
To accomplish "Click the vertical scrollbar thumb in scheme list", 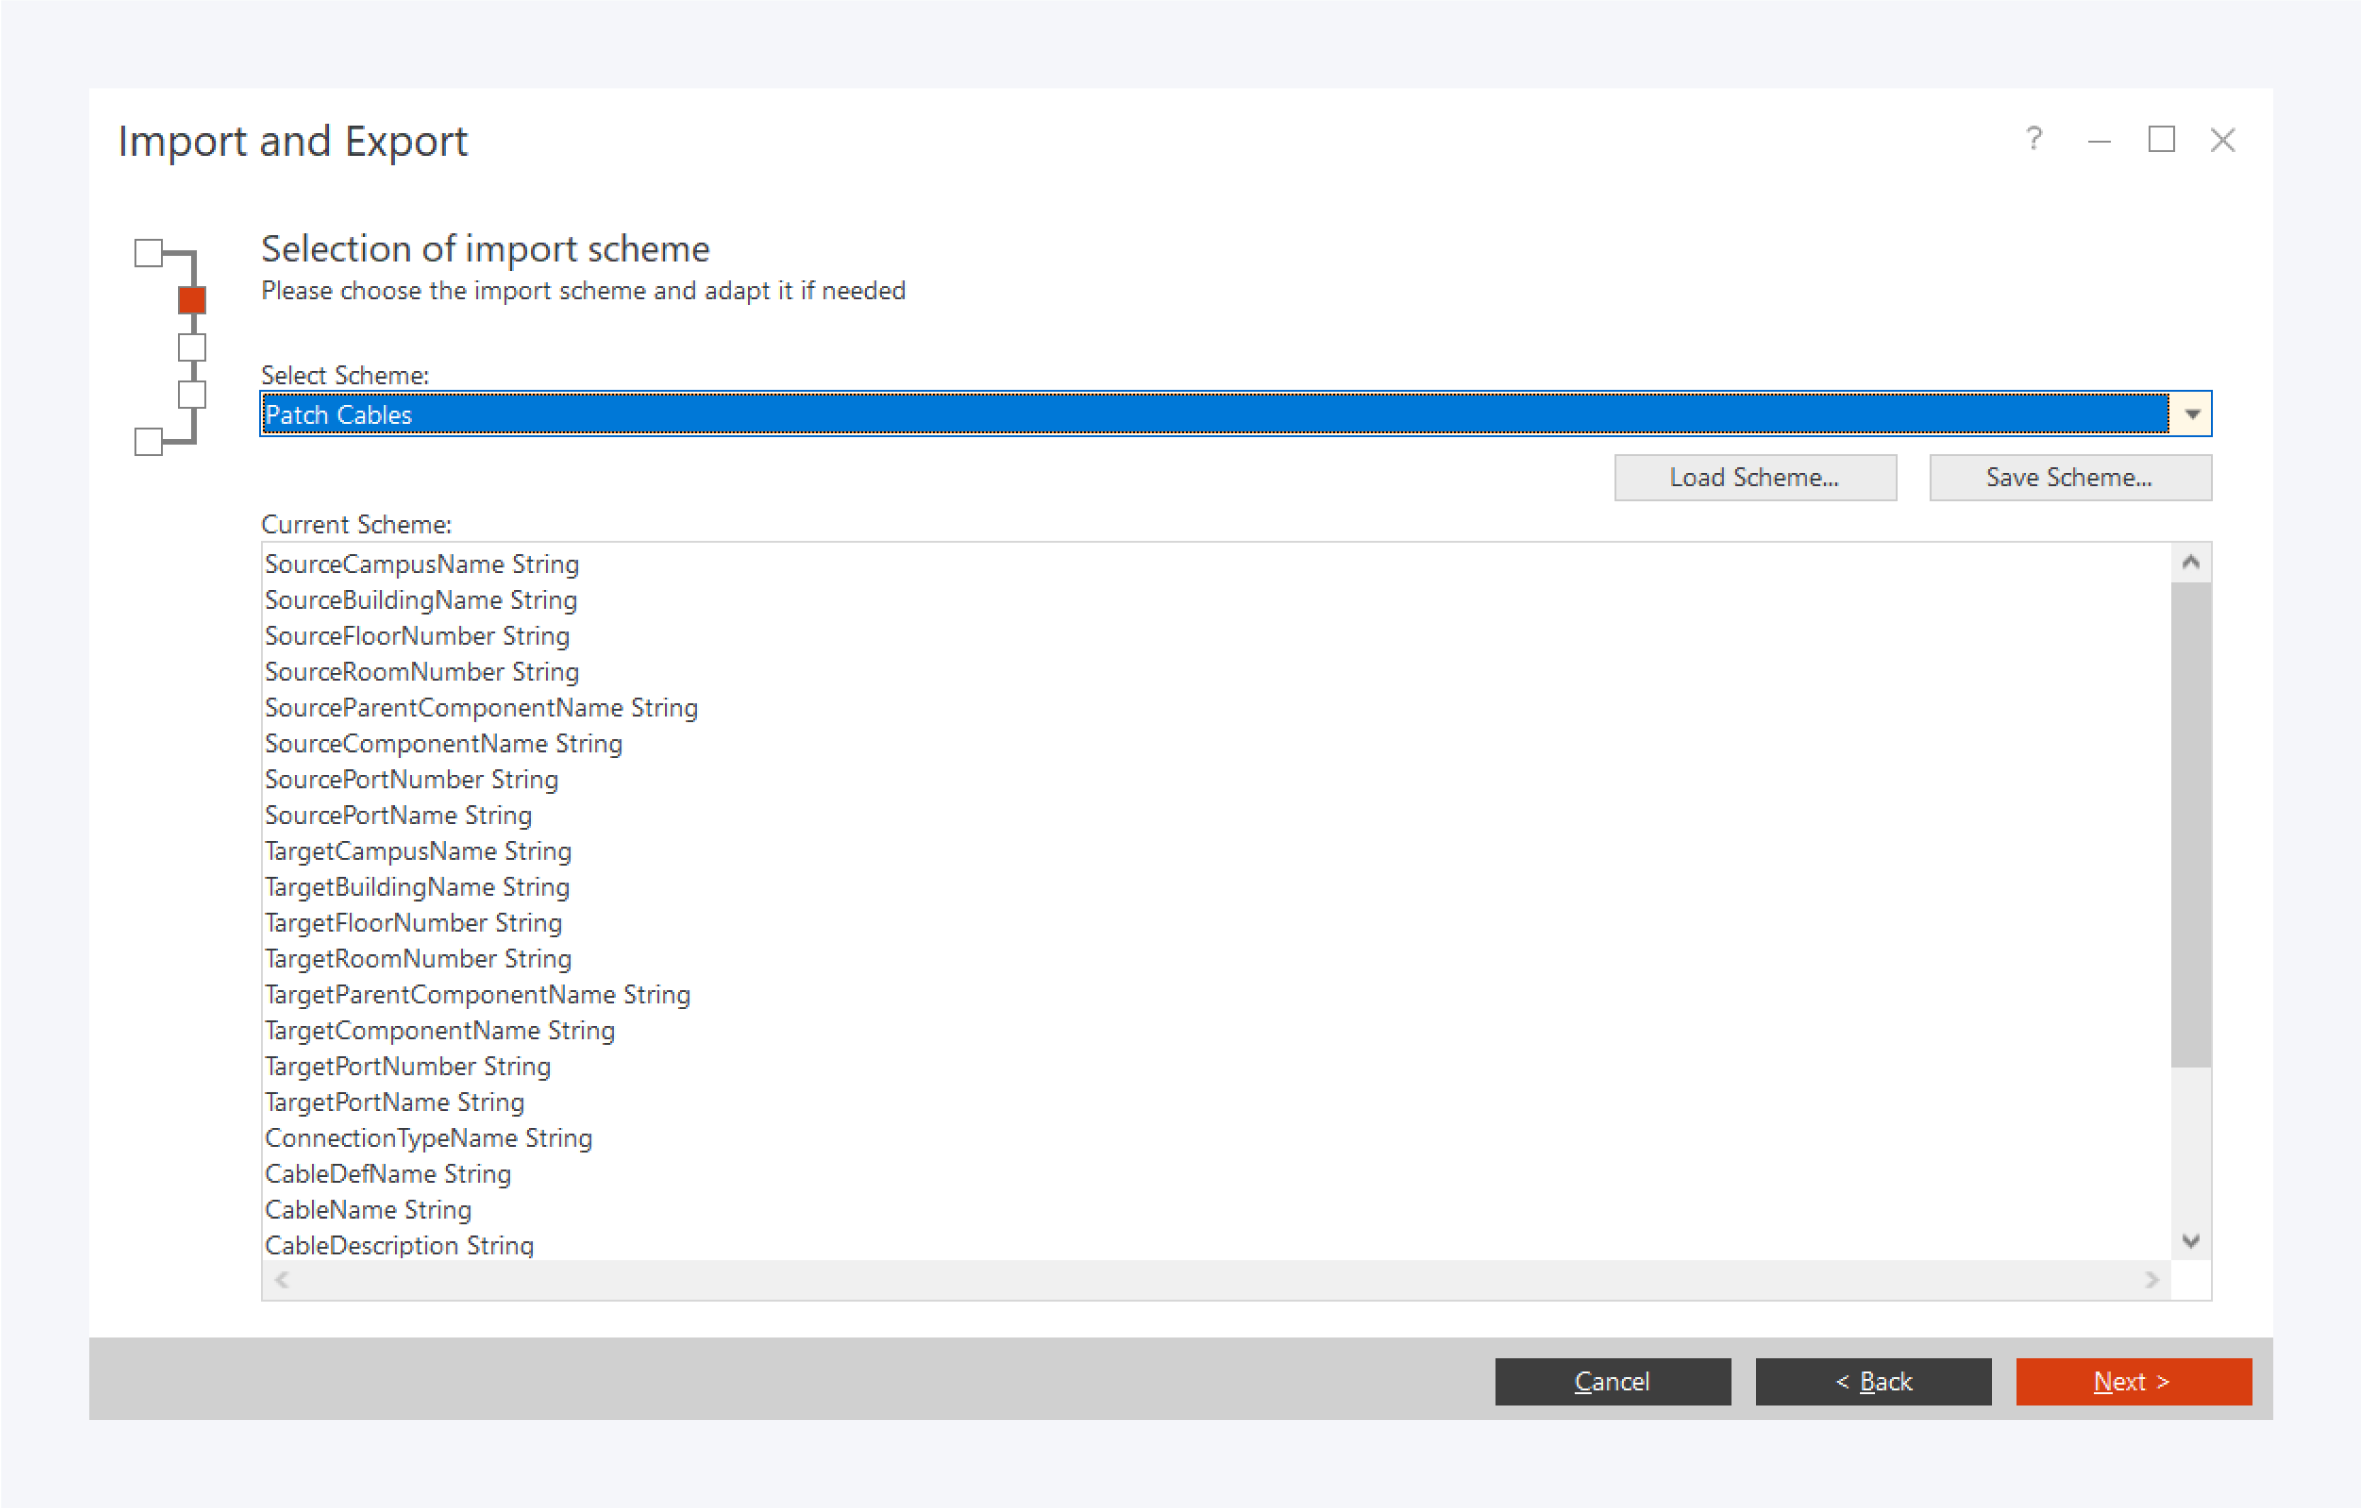I will pos(2190,824).
